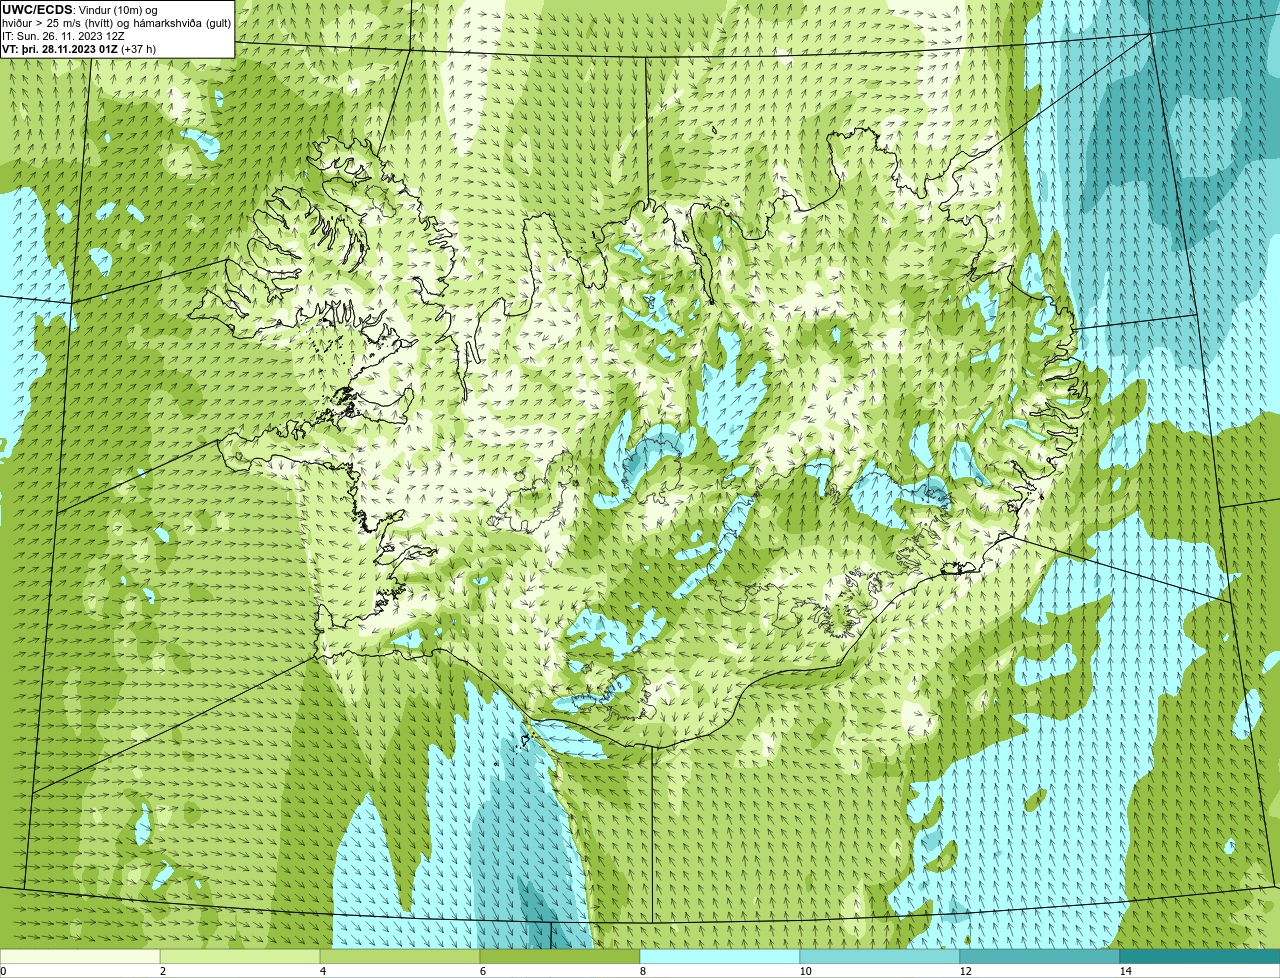Click the legend scale label "0"
Image resolution: width=1280 pixels, height=978 pixels.
pos(3,971)
